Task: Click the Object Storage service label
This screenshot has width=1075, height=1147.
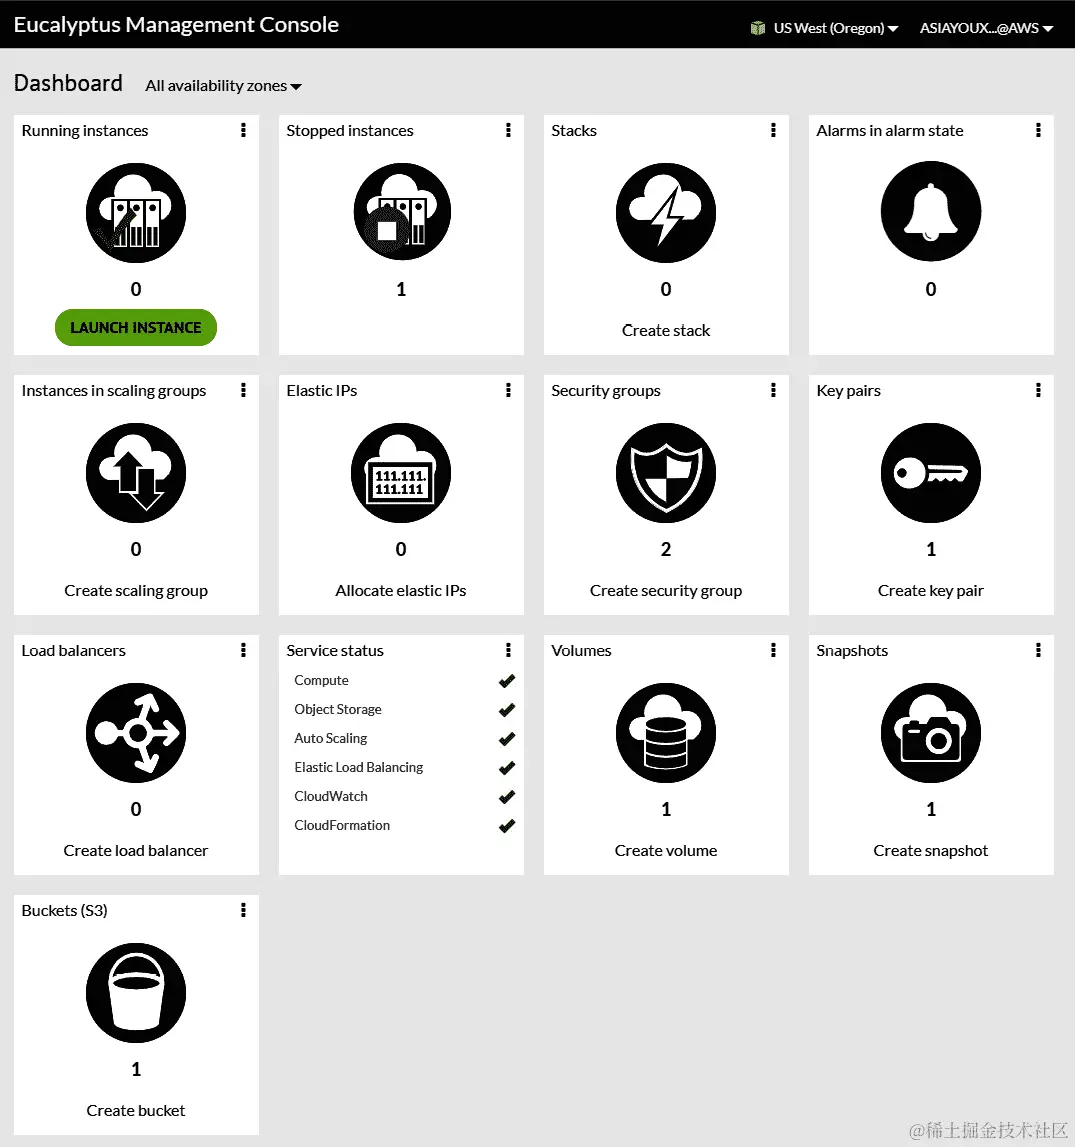Action: pyautogui.click(x=338, y=710)
